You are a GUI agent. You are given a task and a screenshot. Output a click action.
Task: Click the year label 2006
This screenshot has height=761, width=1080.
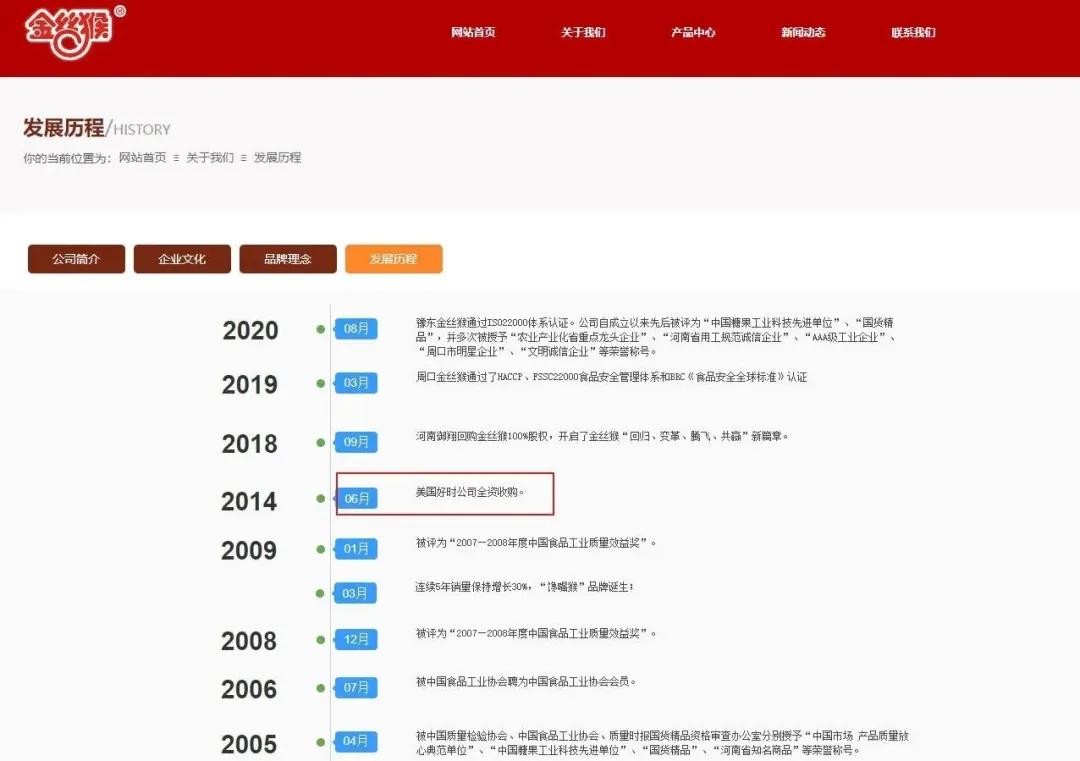(x=249, y=689)
